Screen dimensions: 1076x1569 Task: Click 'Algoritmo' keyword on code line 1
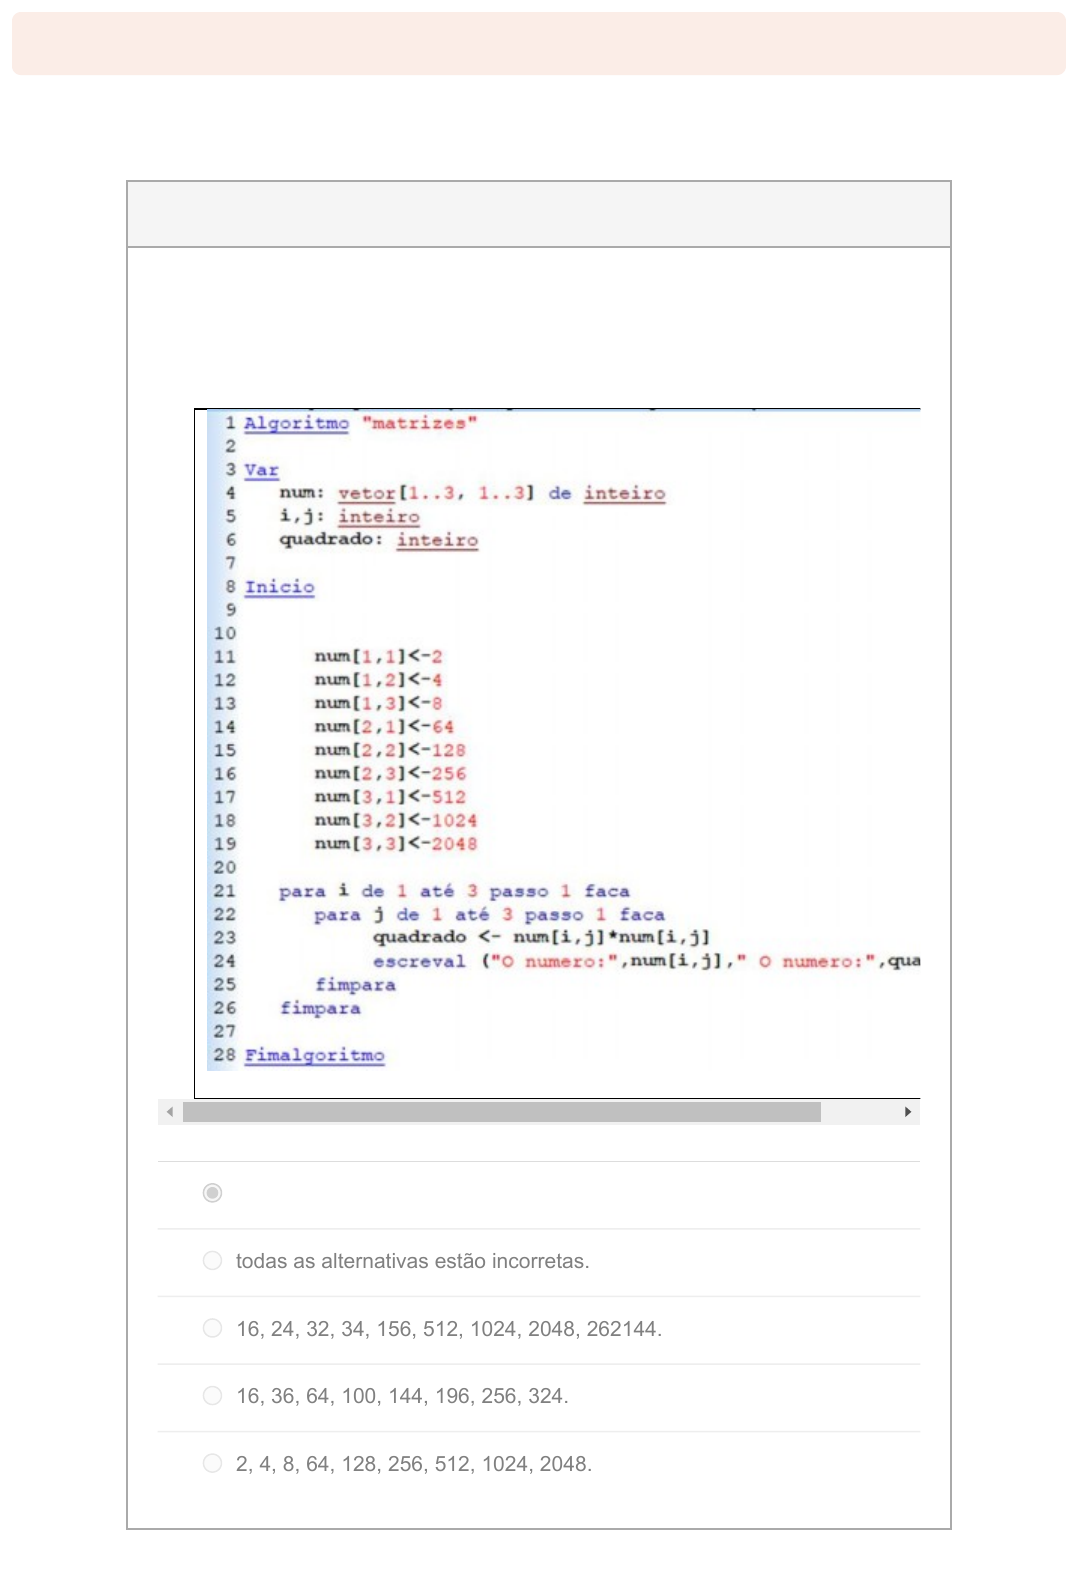(x=296, y=423)
